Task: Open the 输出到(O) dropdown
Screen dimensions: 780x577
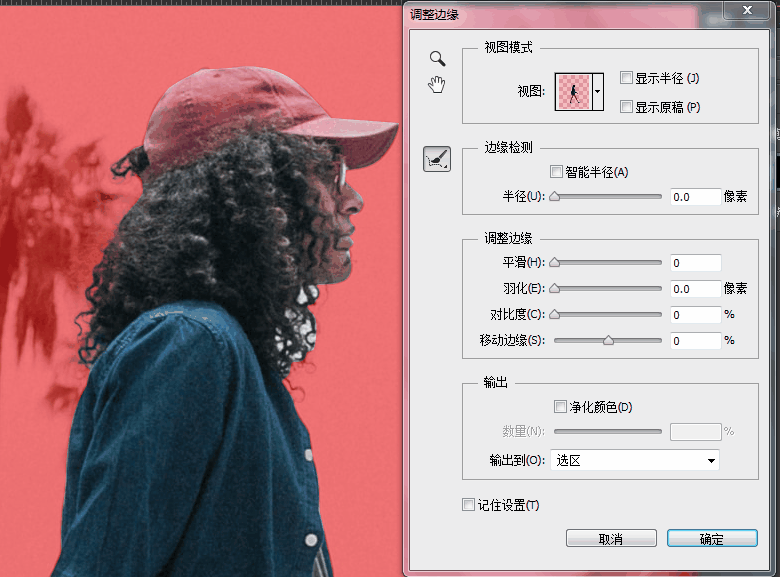Action: point(635,461)
